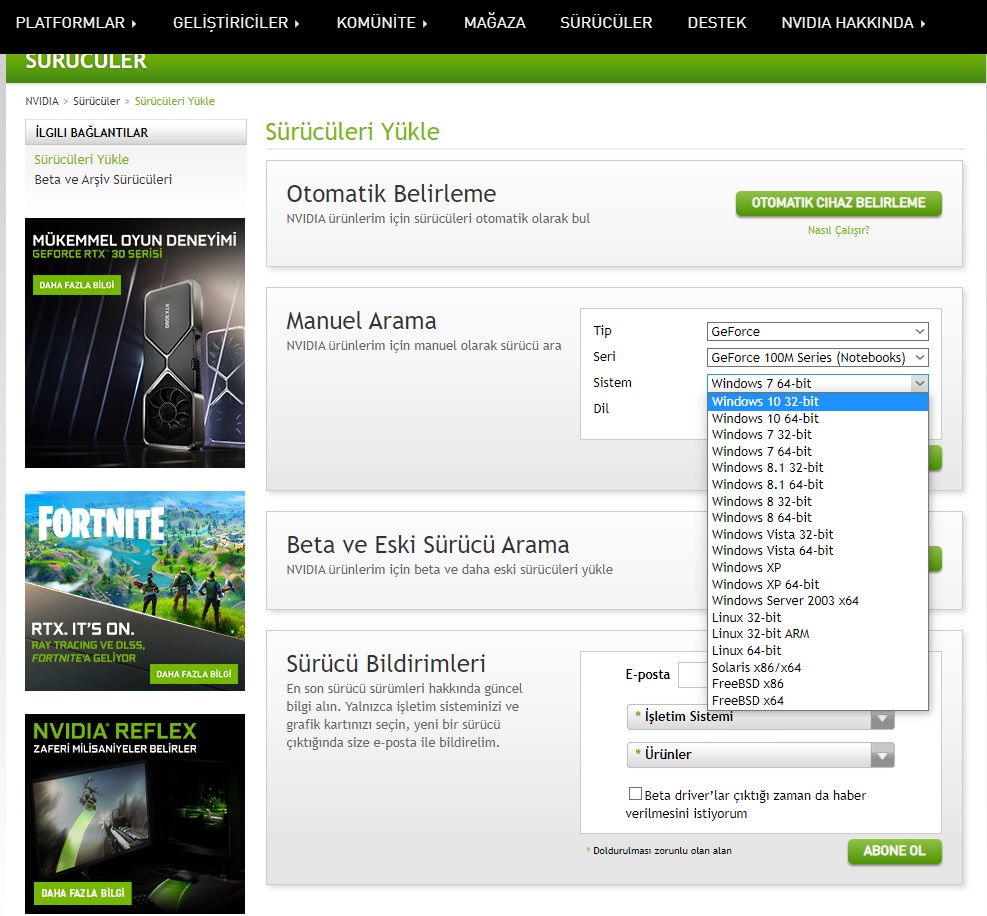987x916 pixels.
Task: Open the PLATFORMLAR menu
Action: click(x=76, y=23)
